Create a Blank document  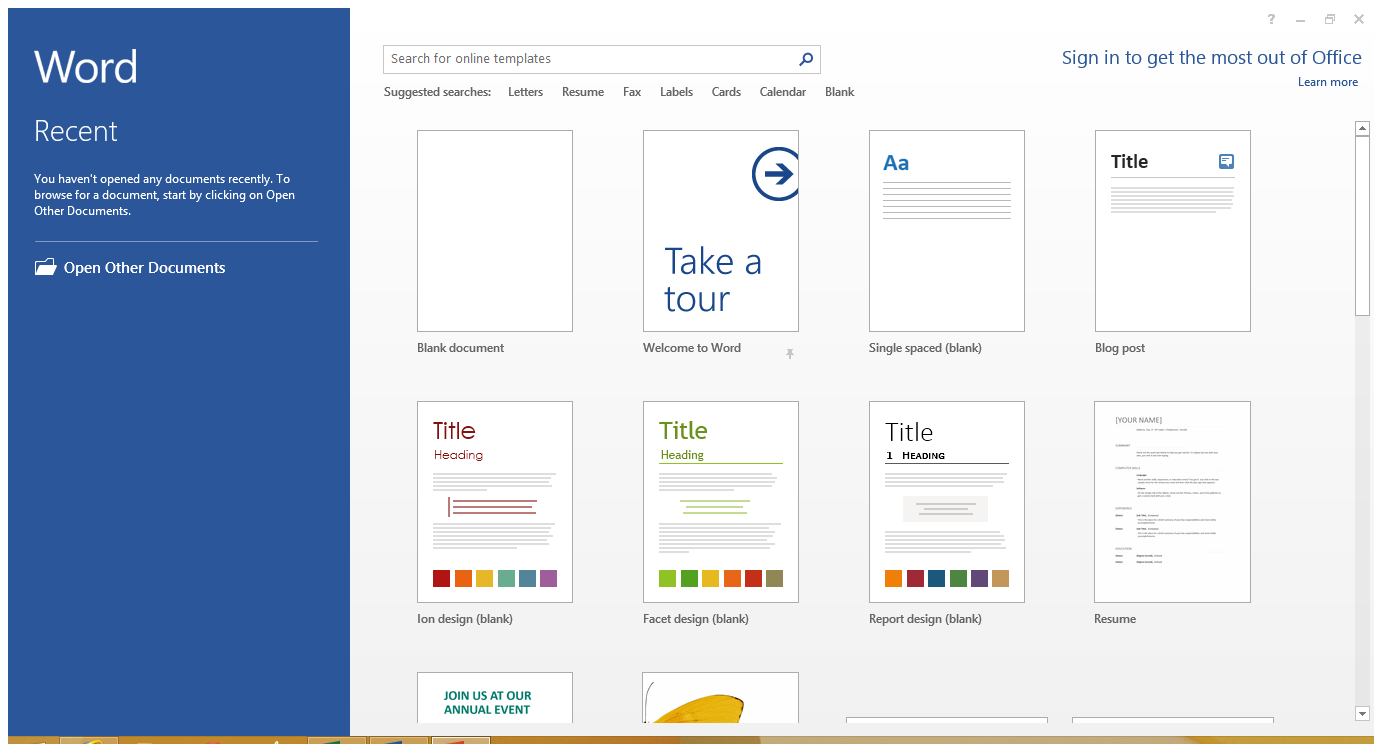point(495,231)
